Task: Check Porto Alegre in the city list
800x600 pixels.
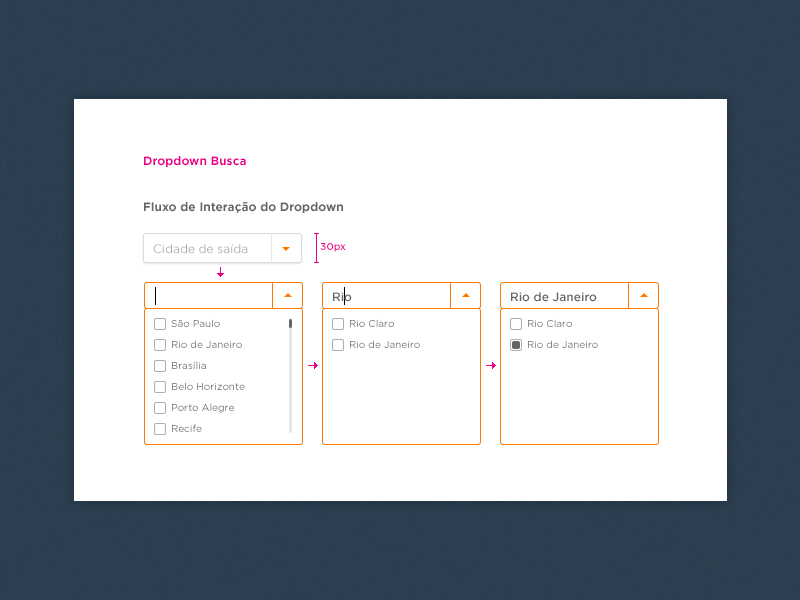Action: 159,407
